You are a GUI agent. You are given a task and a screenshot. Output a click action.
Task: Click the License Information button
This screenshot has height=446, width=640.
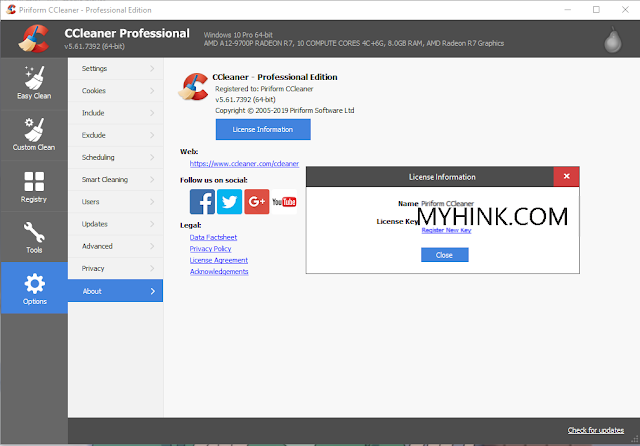(263, 129)
